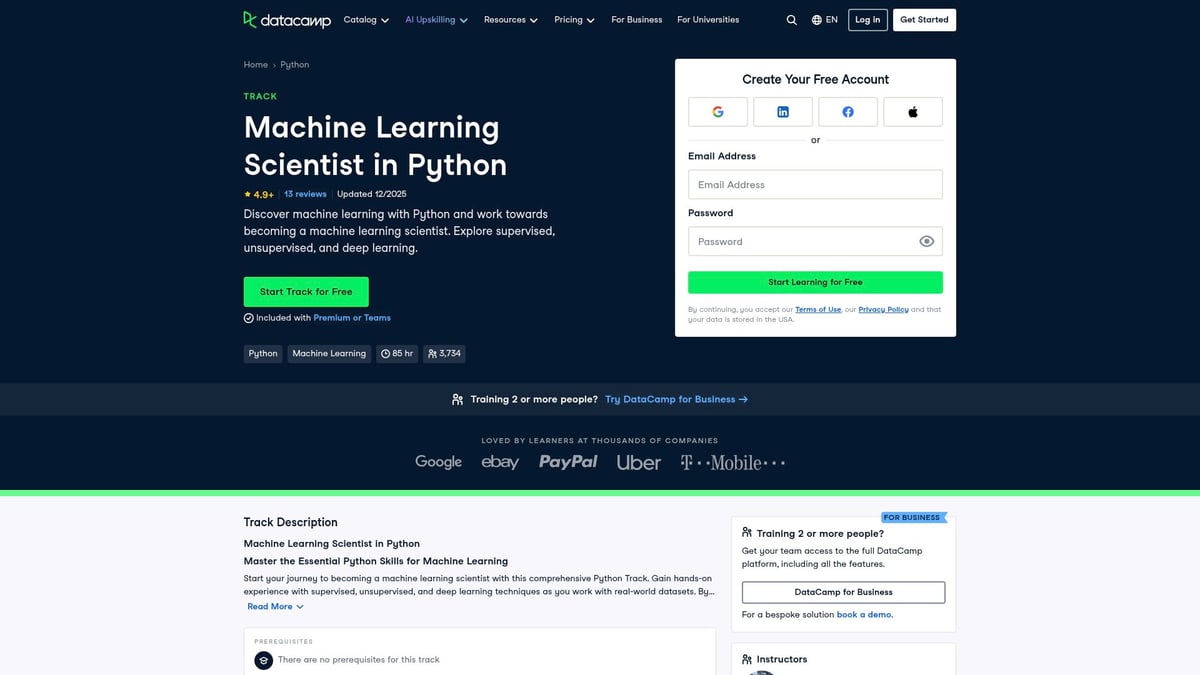
Task: Expand the Catalog menu
Action: [x=366, y=20]
